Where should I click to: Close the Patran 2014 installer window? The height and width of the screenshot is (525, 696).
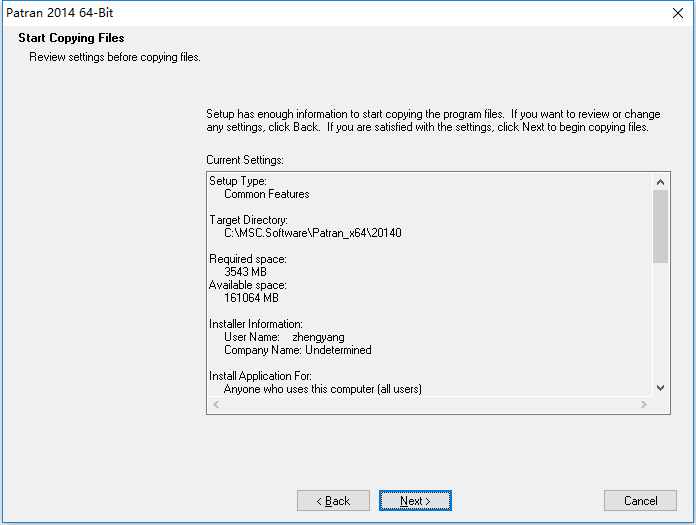[677, 13]
